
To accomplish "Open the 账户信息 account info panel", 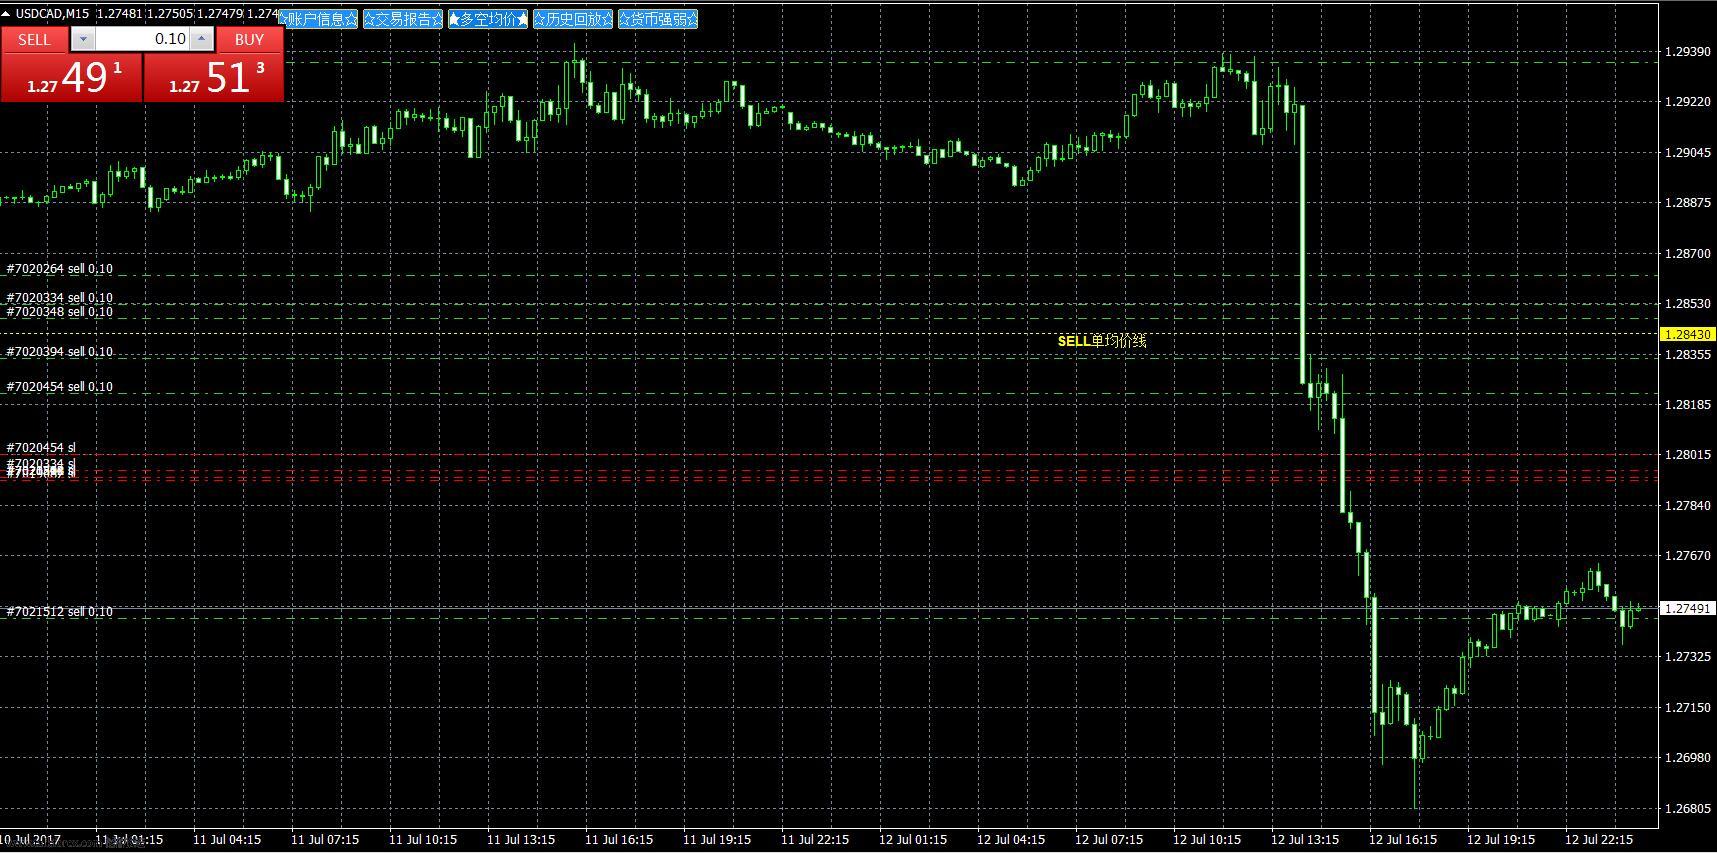I will coord(318,19).
